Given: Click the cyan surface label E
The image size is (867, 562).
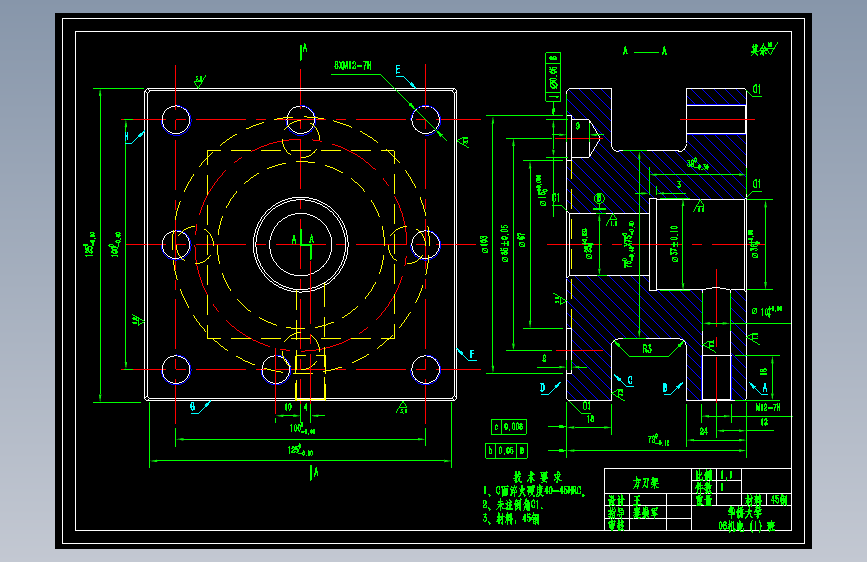Looking at the screenshot, I should (398, 70).
